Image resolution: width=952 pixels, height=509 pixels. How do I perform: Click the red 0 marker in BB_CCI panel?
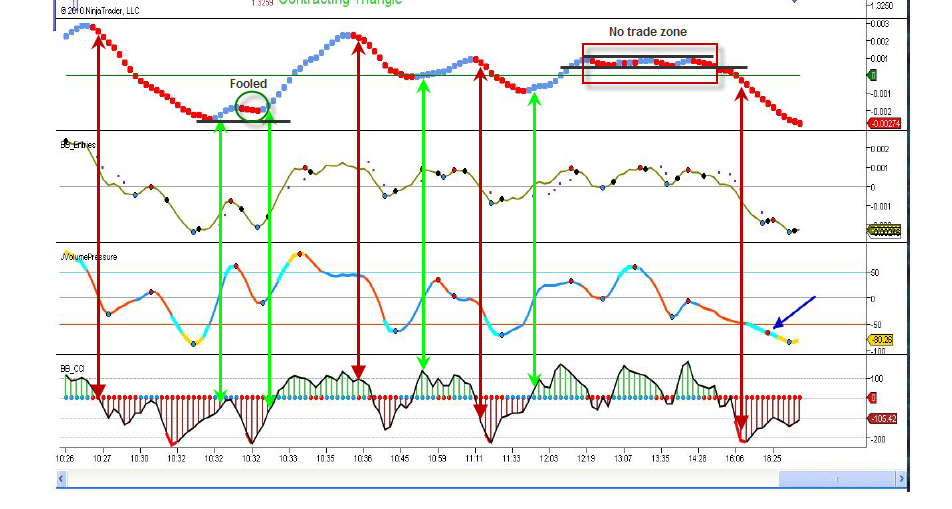pos(872,398)
